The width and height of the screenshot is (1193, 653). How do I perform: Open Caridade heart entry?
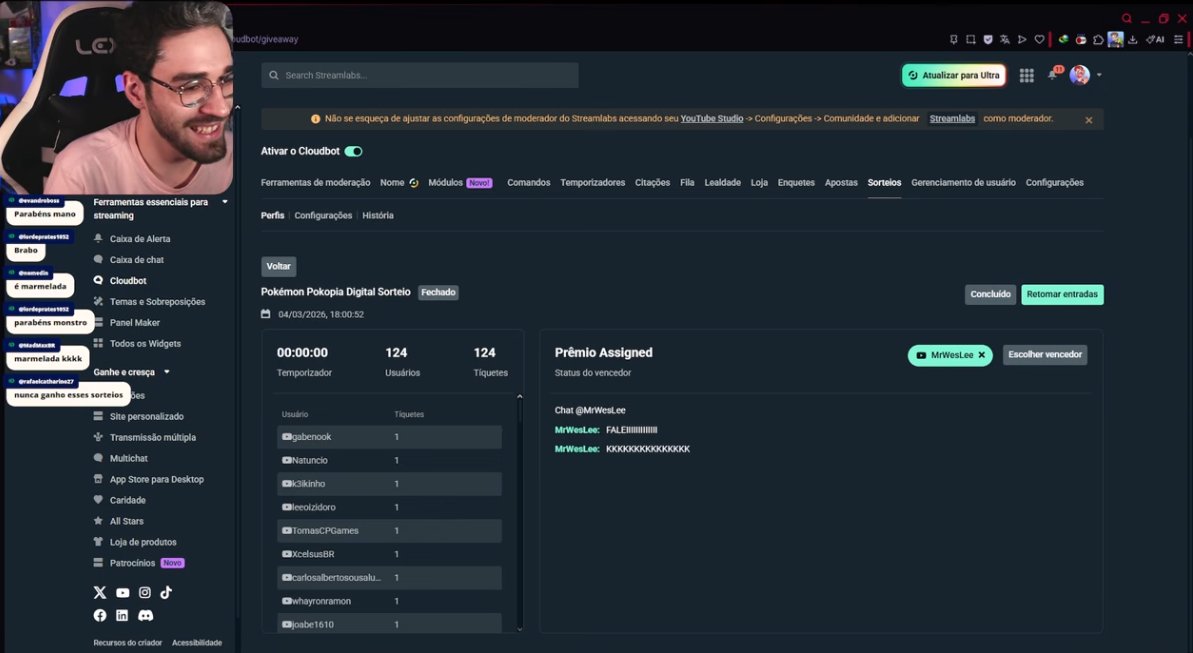coord(119,500)
